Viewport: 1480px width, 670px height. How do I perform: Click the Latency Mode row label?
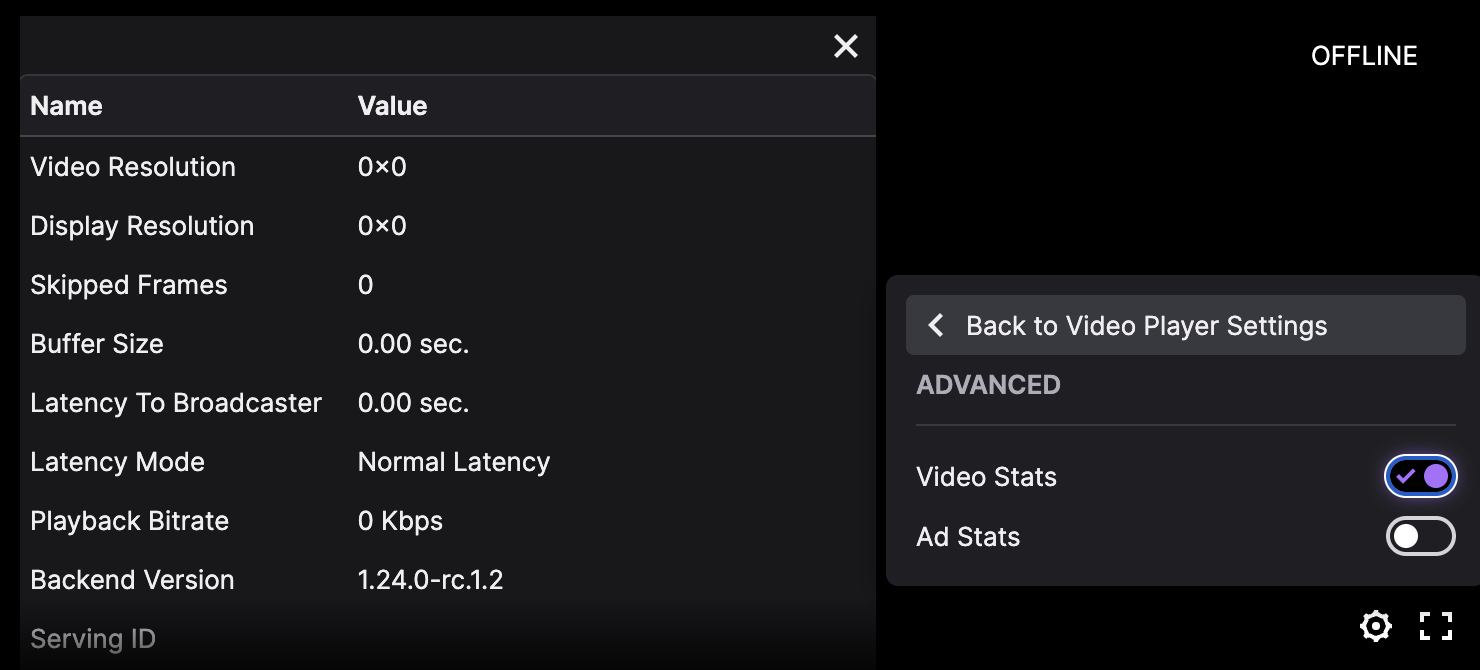tap(117, 462)
